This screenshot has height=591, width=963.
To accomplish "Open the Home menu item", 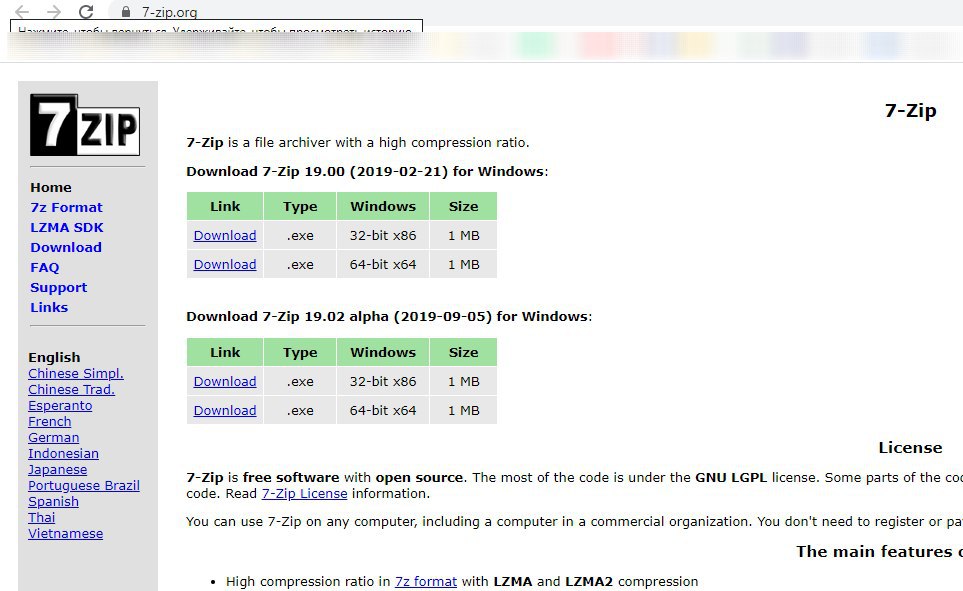I will coord(51,187).
